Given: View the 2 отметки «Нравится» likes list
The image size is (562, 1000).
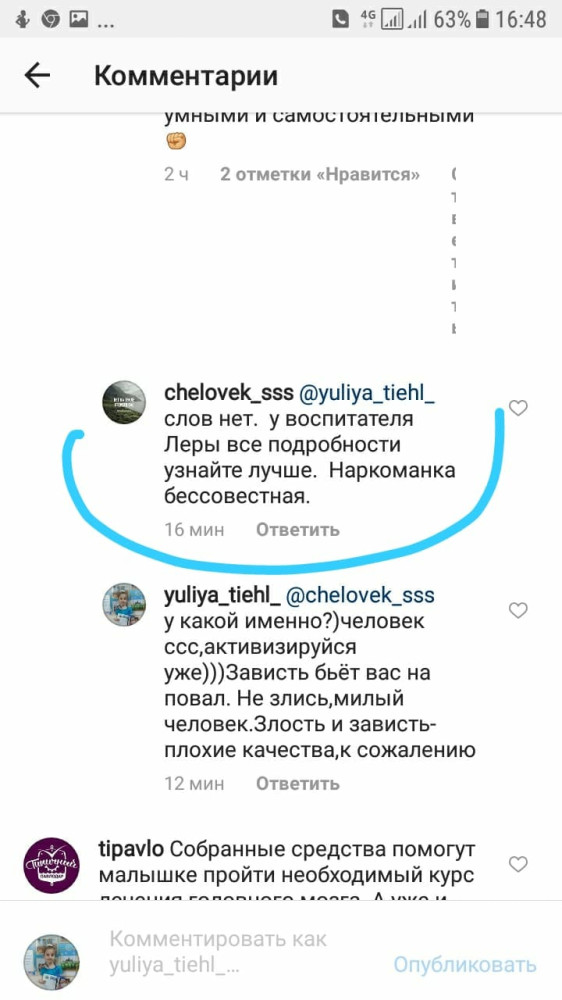Looking at the screenshot, I should point(320,174).
